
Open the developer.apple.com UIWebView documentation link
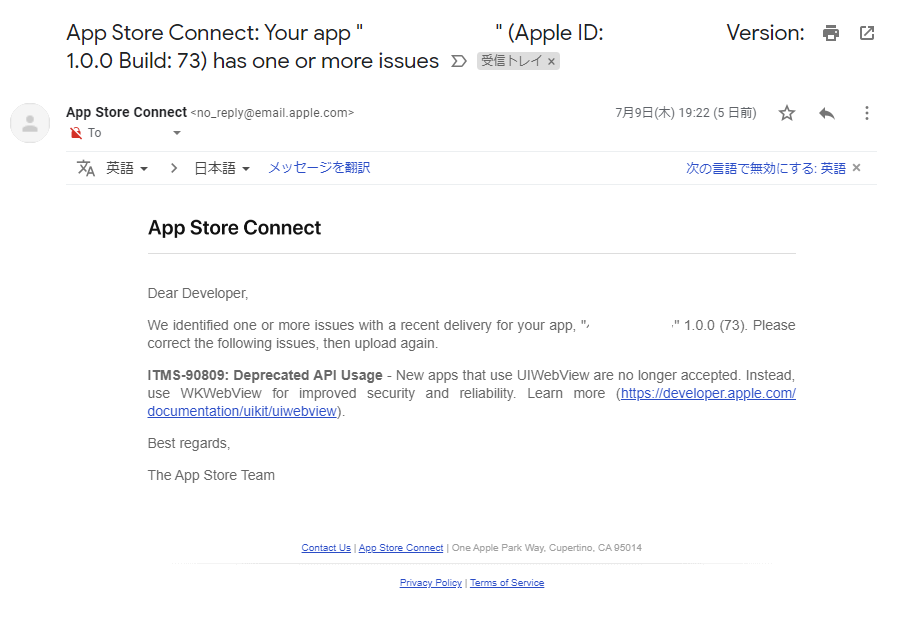coord(708,394)
